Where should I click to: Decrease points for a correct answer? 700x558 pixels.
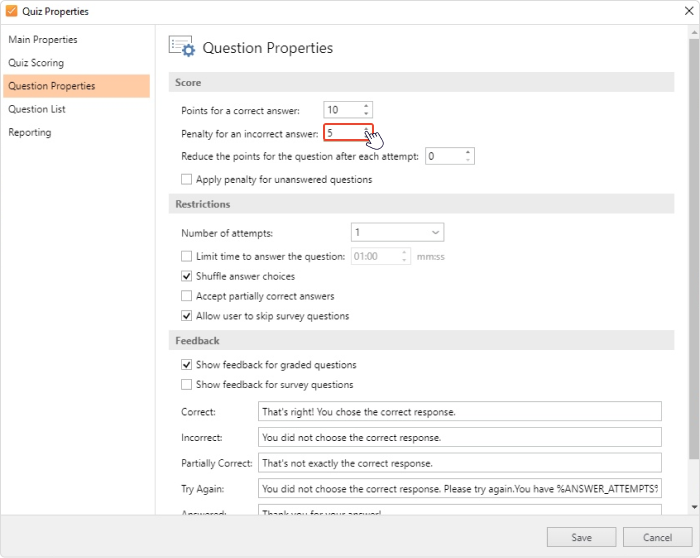[366, 113]
